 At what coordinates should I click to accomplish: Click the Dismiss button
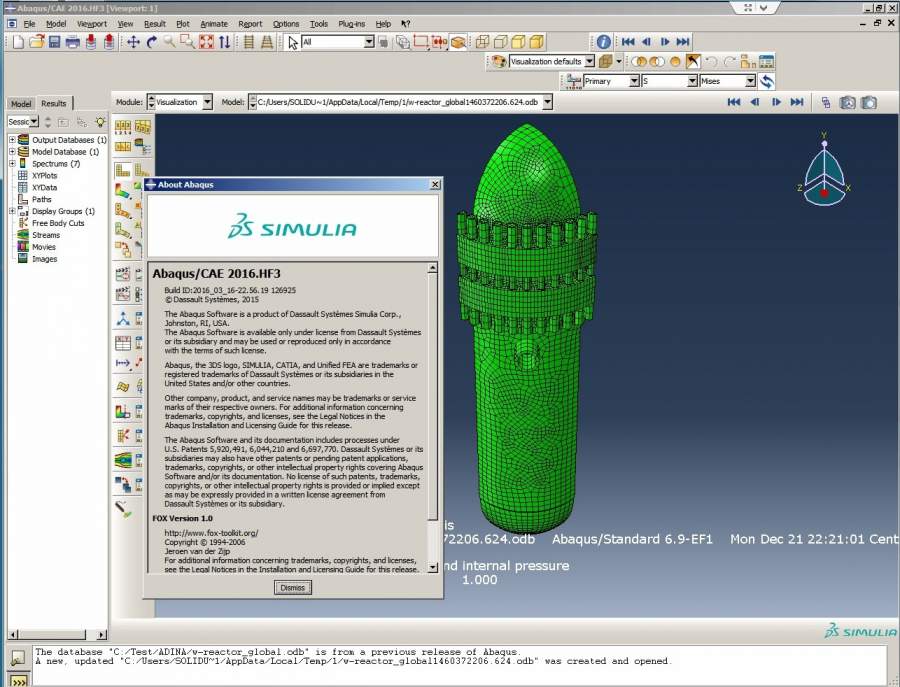point(293,588)
